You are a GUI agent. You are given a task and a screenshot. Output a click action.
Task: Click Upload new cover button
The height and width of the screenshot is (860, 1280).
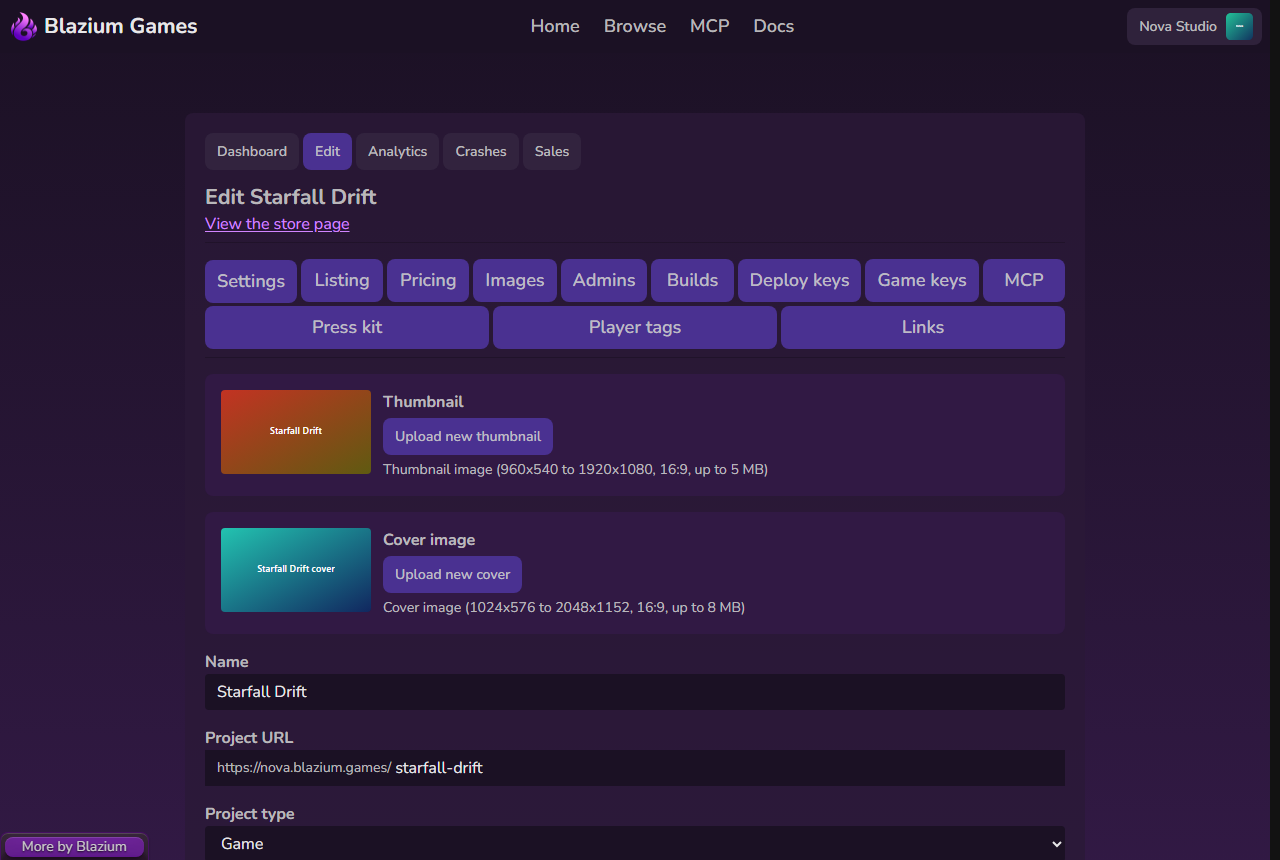(x=452, y=574)
